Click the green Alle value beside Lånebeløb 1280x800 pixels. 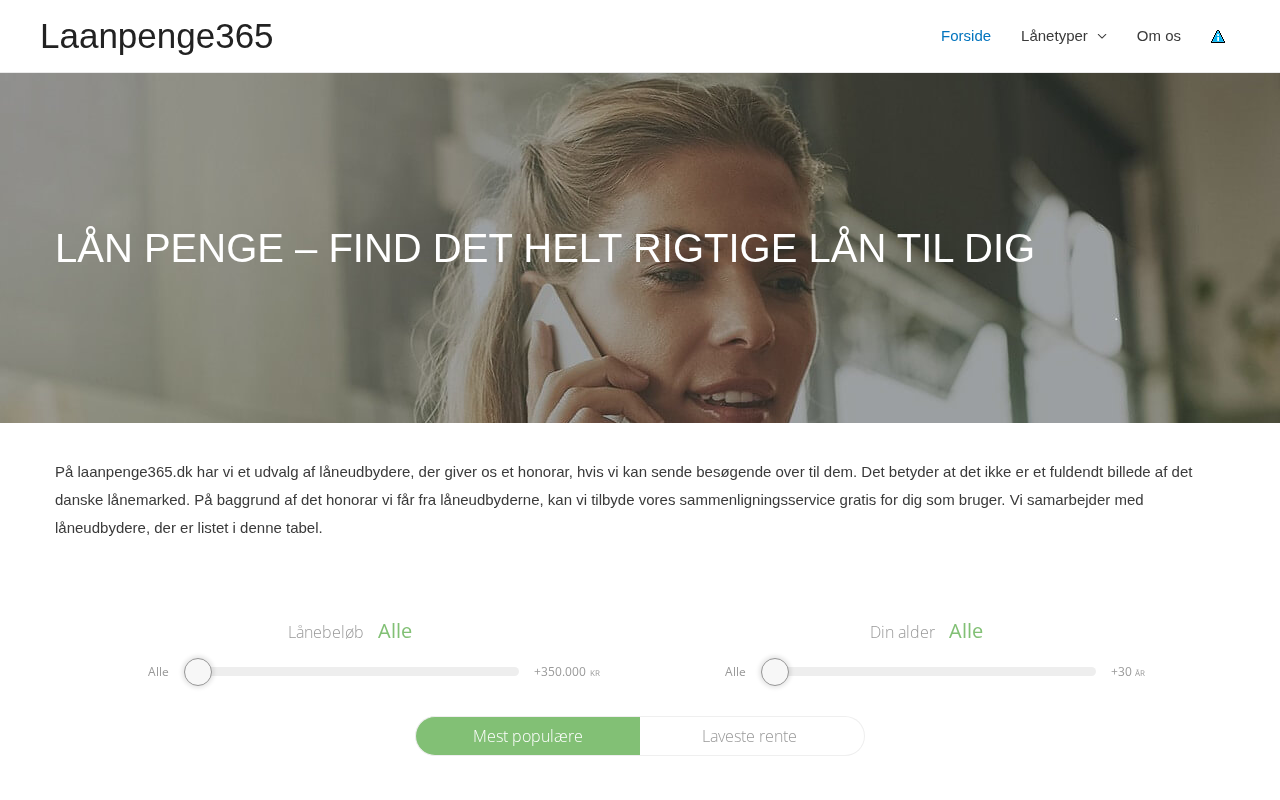[395, 631]
